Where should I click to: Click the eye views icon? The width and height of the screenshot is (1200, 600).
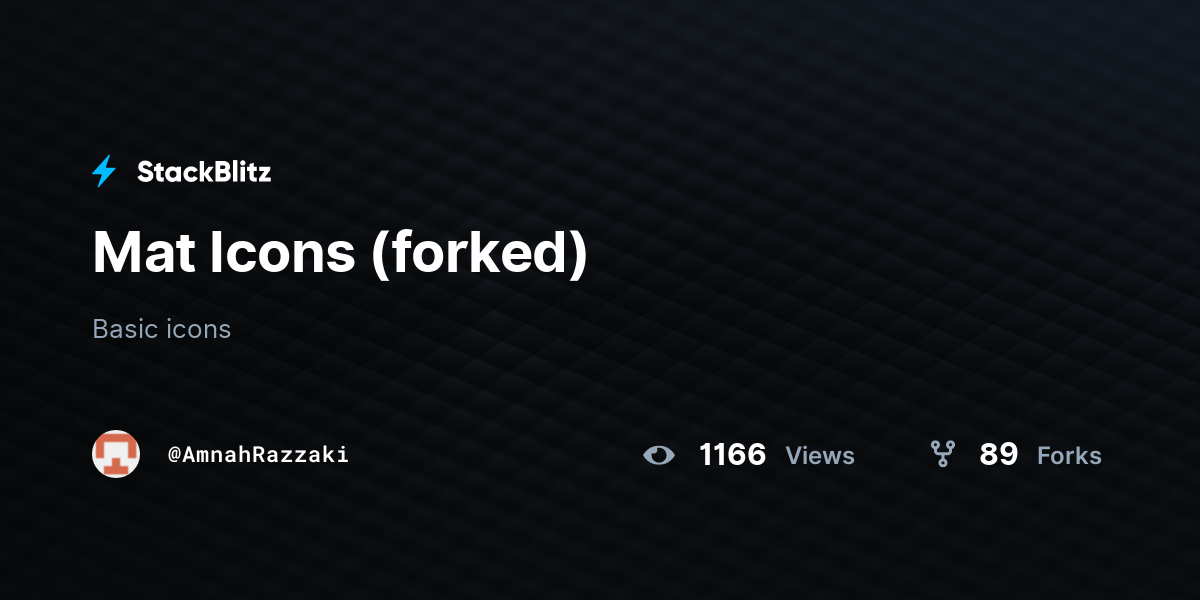coord(659,455)
